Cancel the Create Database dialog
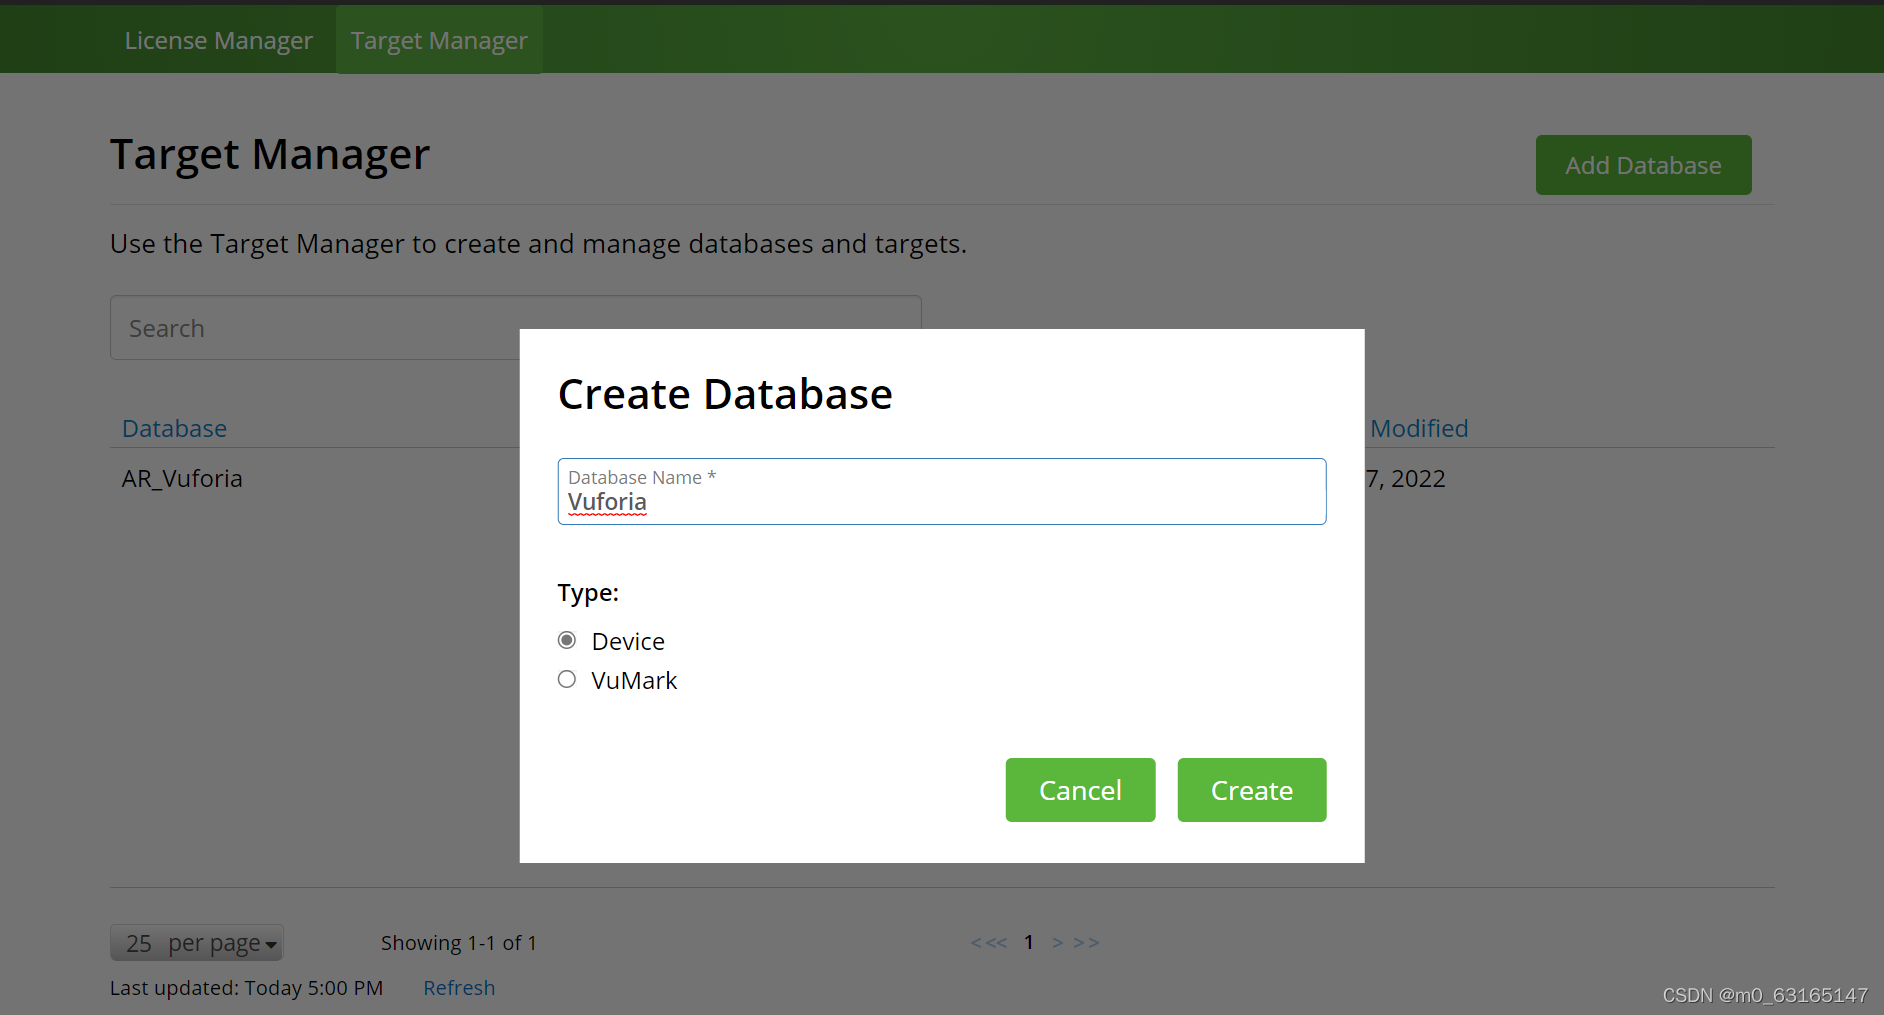 point(1080,790)
